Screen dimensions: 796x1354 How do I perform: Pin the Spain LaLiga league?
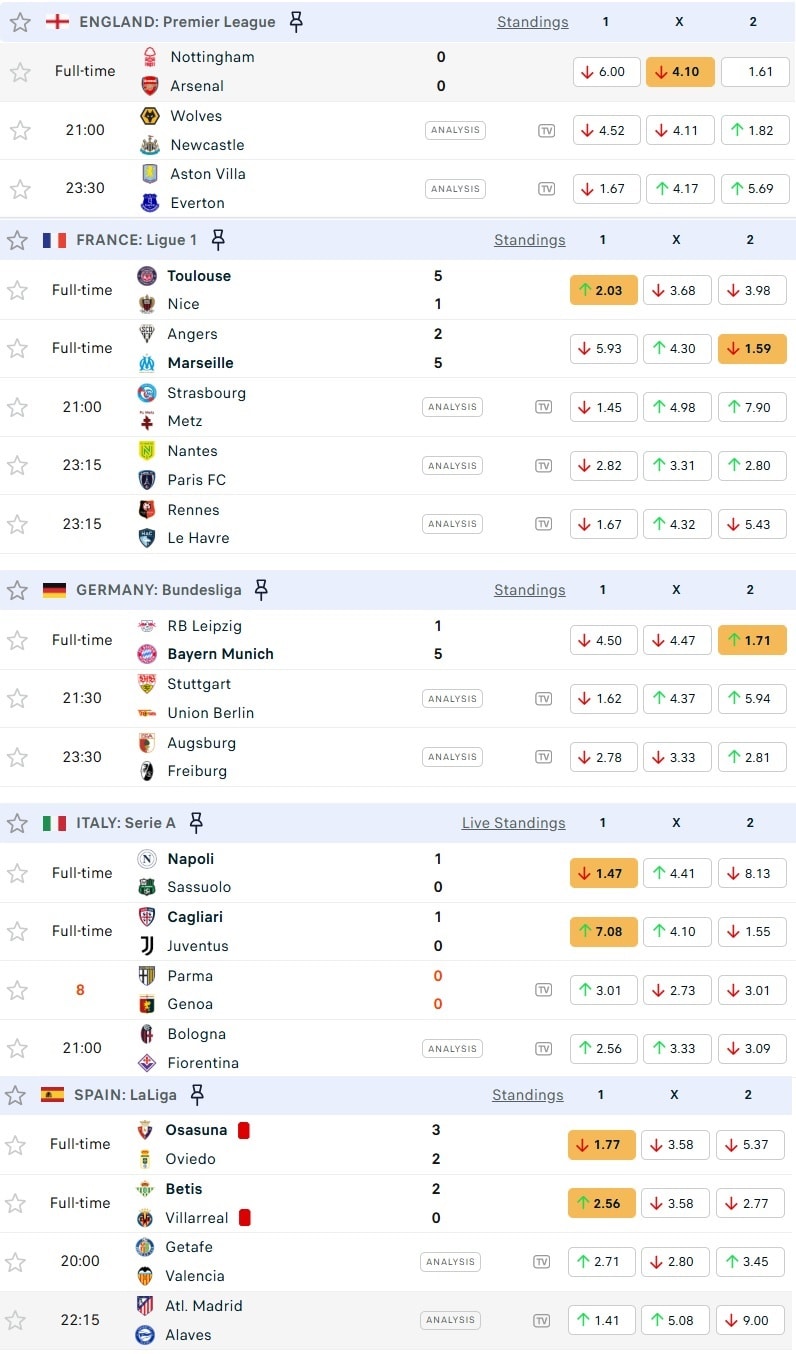click(x=197, y=1095)
